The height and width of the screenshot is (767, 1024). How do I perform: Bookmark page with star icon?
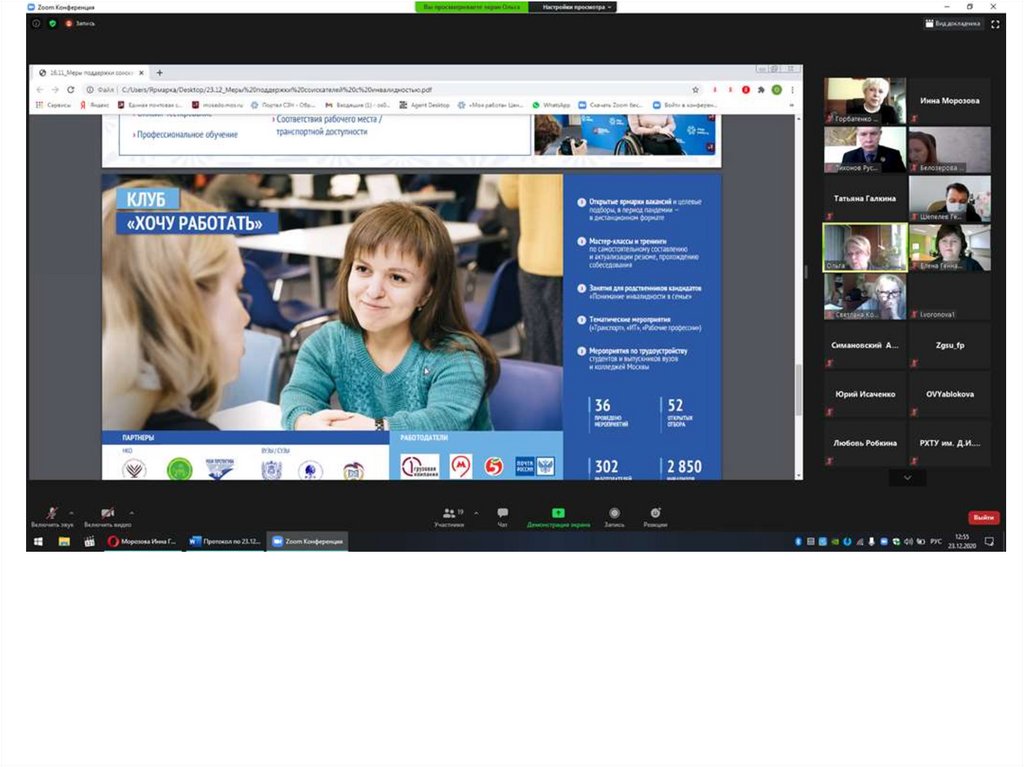696,90
